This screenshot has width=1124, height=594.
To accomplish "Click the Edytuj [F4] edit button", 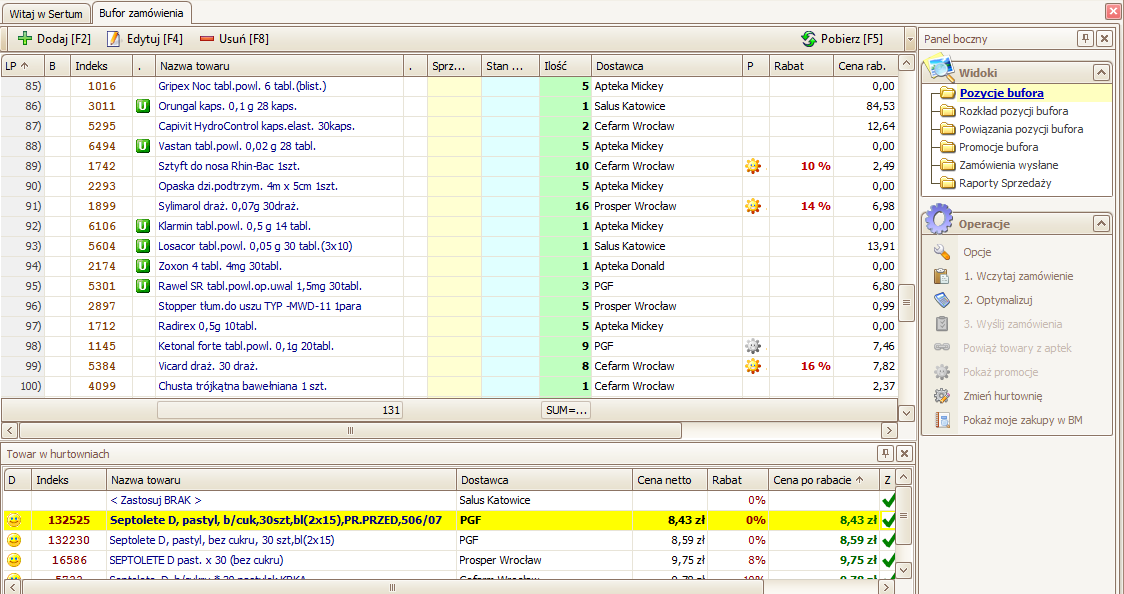I will click(145, 39).
